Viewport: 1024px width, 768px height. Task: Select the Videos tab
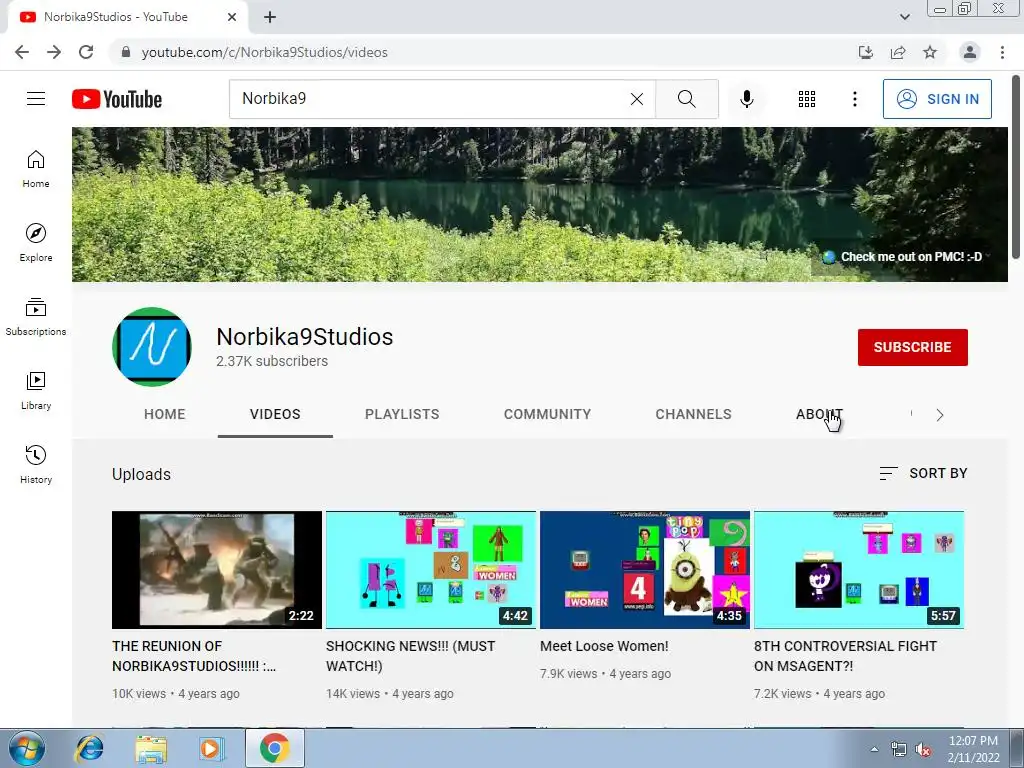[275, 414]
